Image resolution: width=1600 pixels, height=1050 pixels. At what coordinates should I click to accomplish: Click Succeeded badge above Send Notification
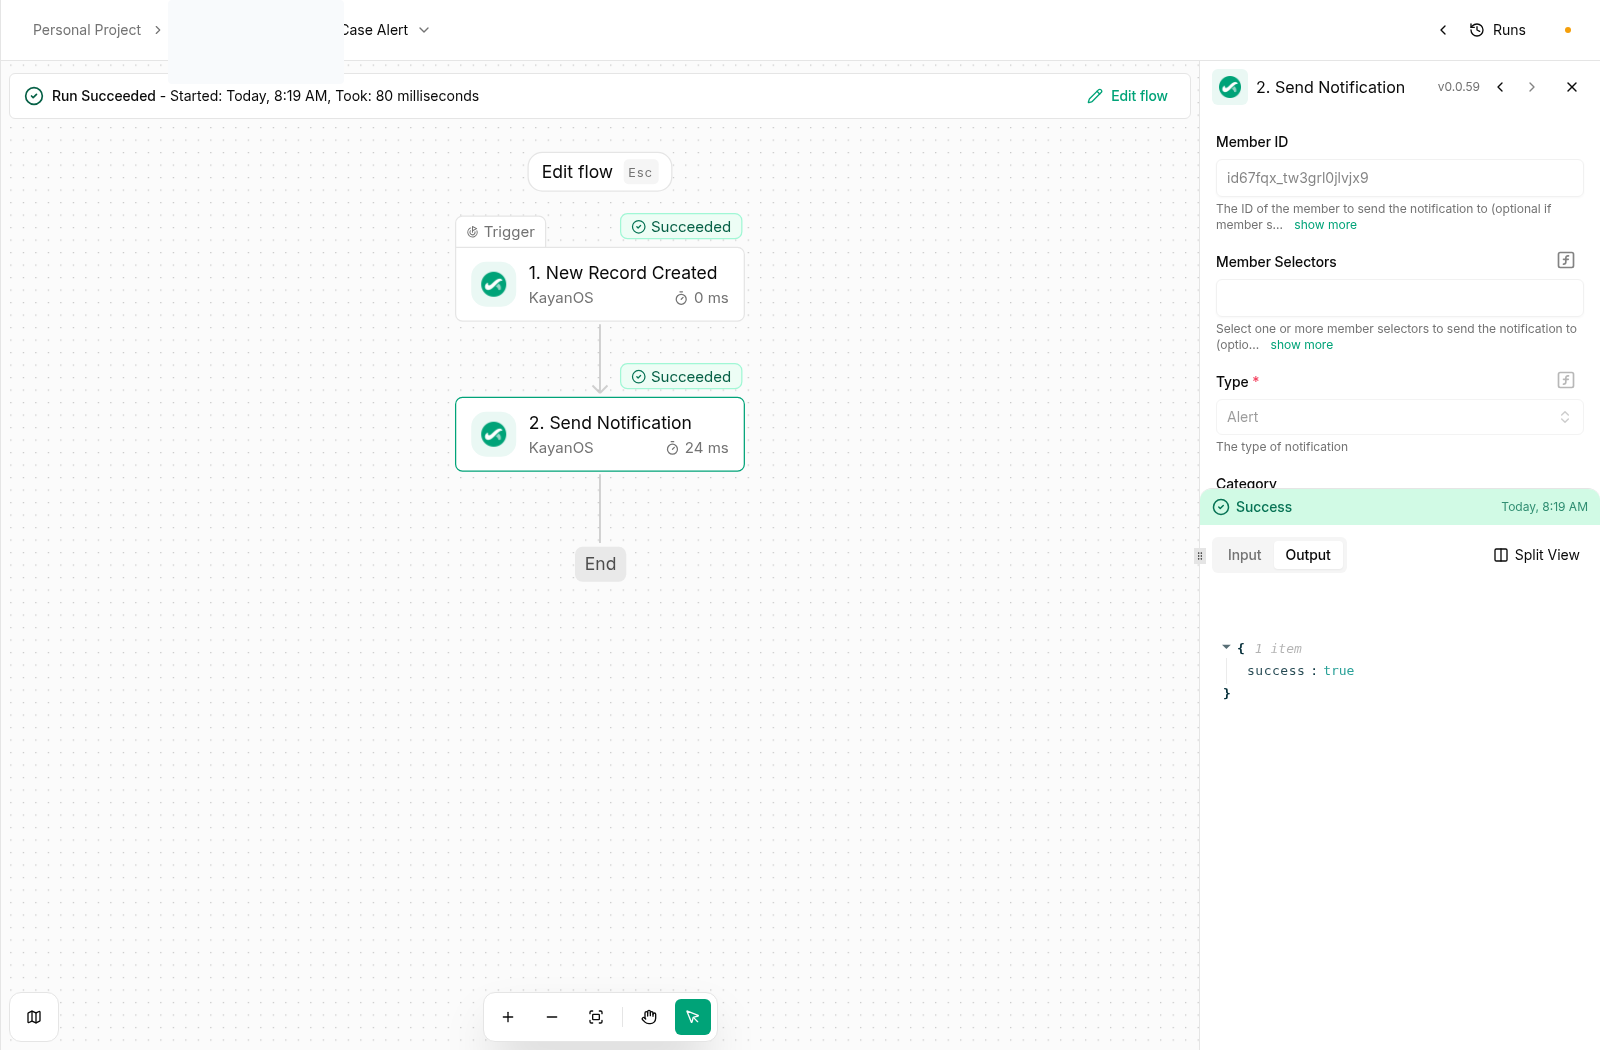[681, 377]
